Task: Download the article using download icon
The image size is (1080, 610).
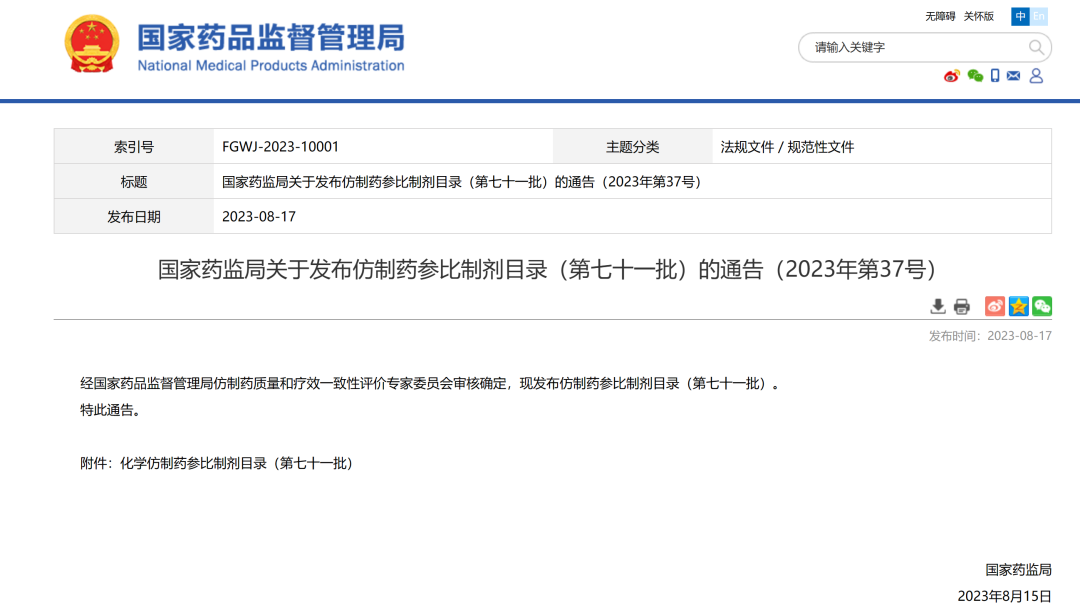Action: [937, 306]
